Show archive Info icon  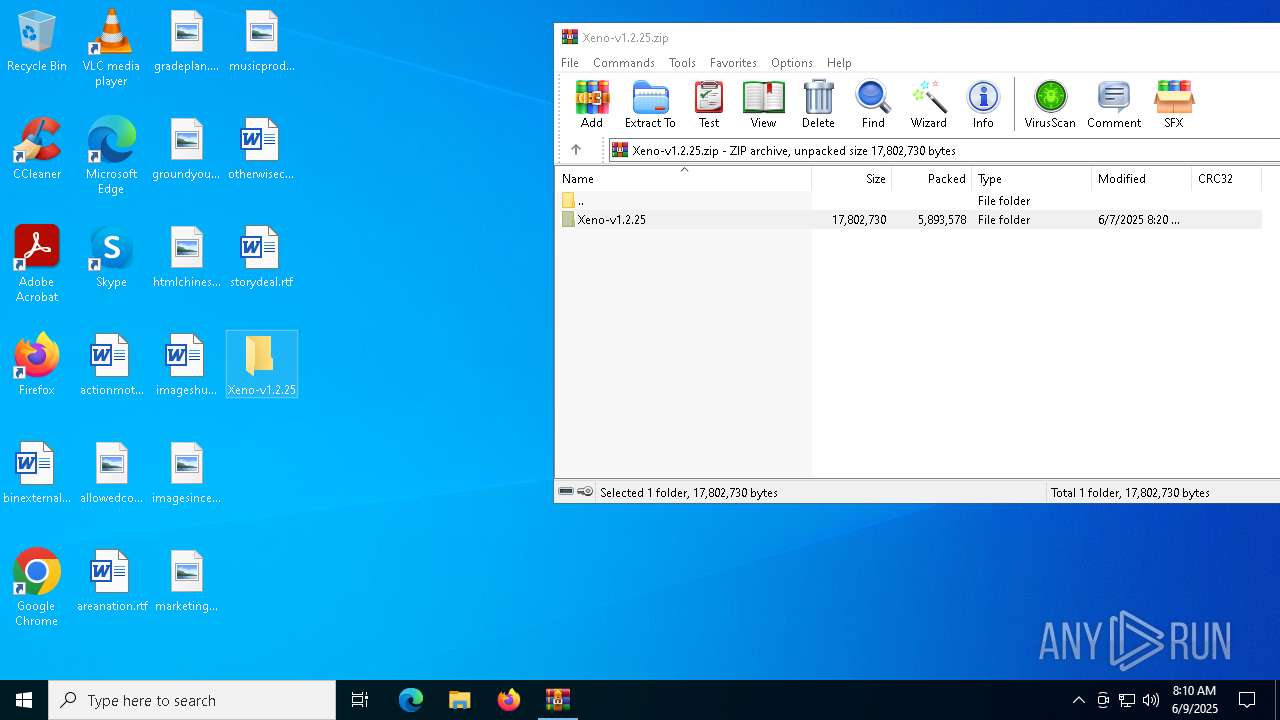(983, 104)
